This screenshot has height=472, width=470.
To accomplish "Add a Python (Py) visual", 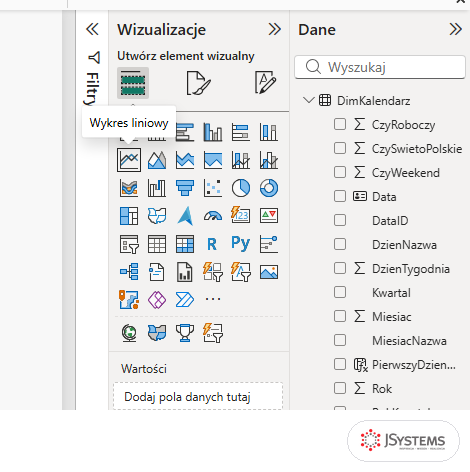I will (241, 243).
